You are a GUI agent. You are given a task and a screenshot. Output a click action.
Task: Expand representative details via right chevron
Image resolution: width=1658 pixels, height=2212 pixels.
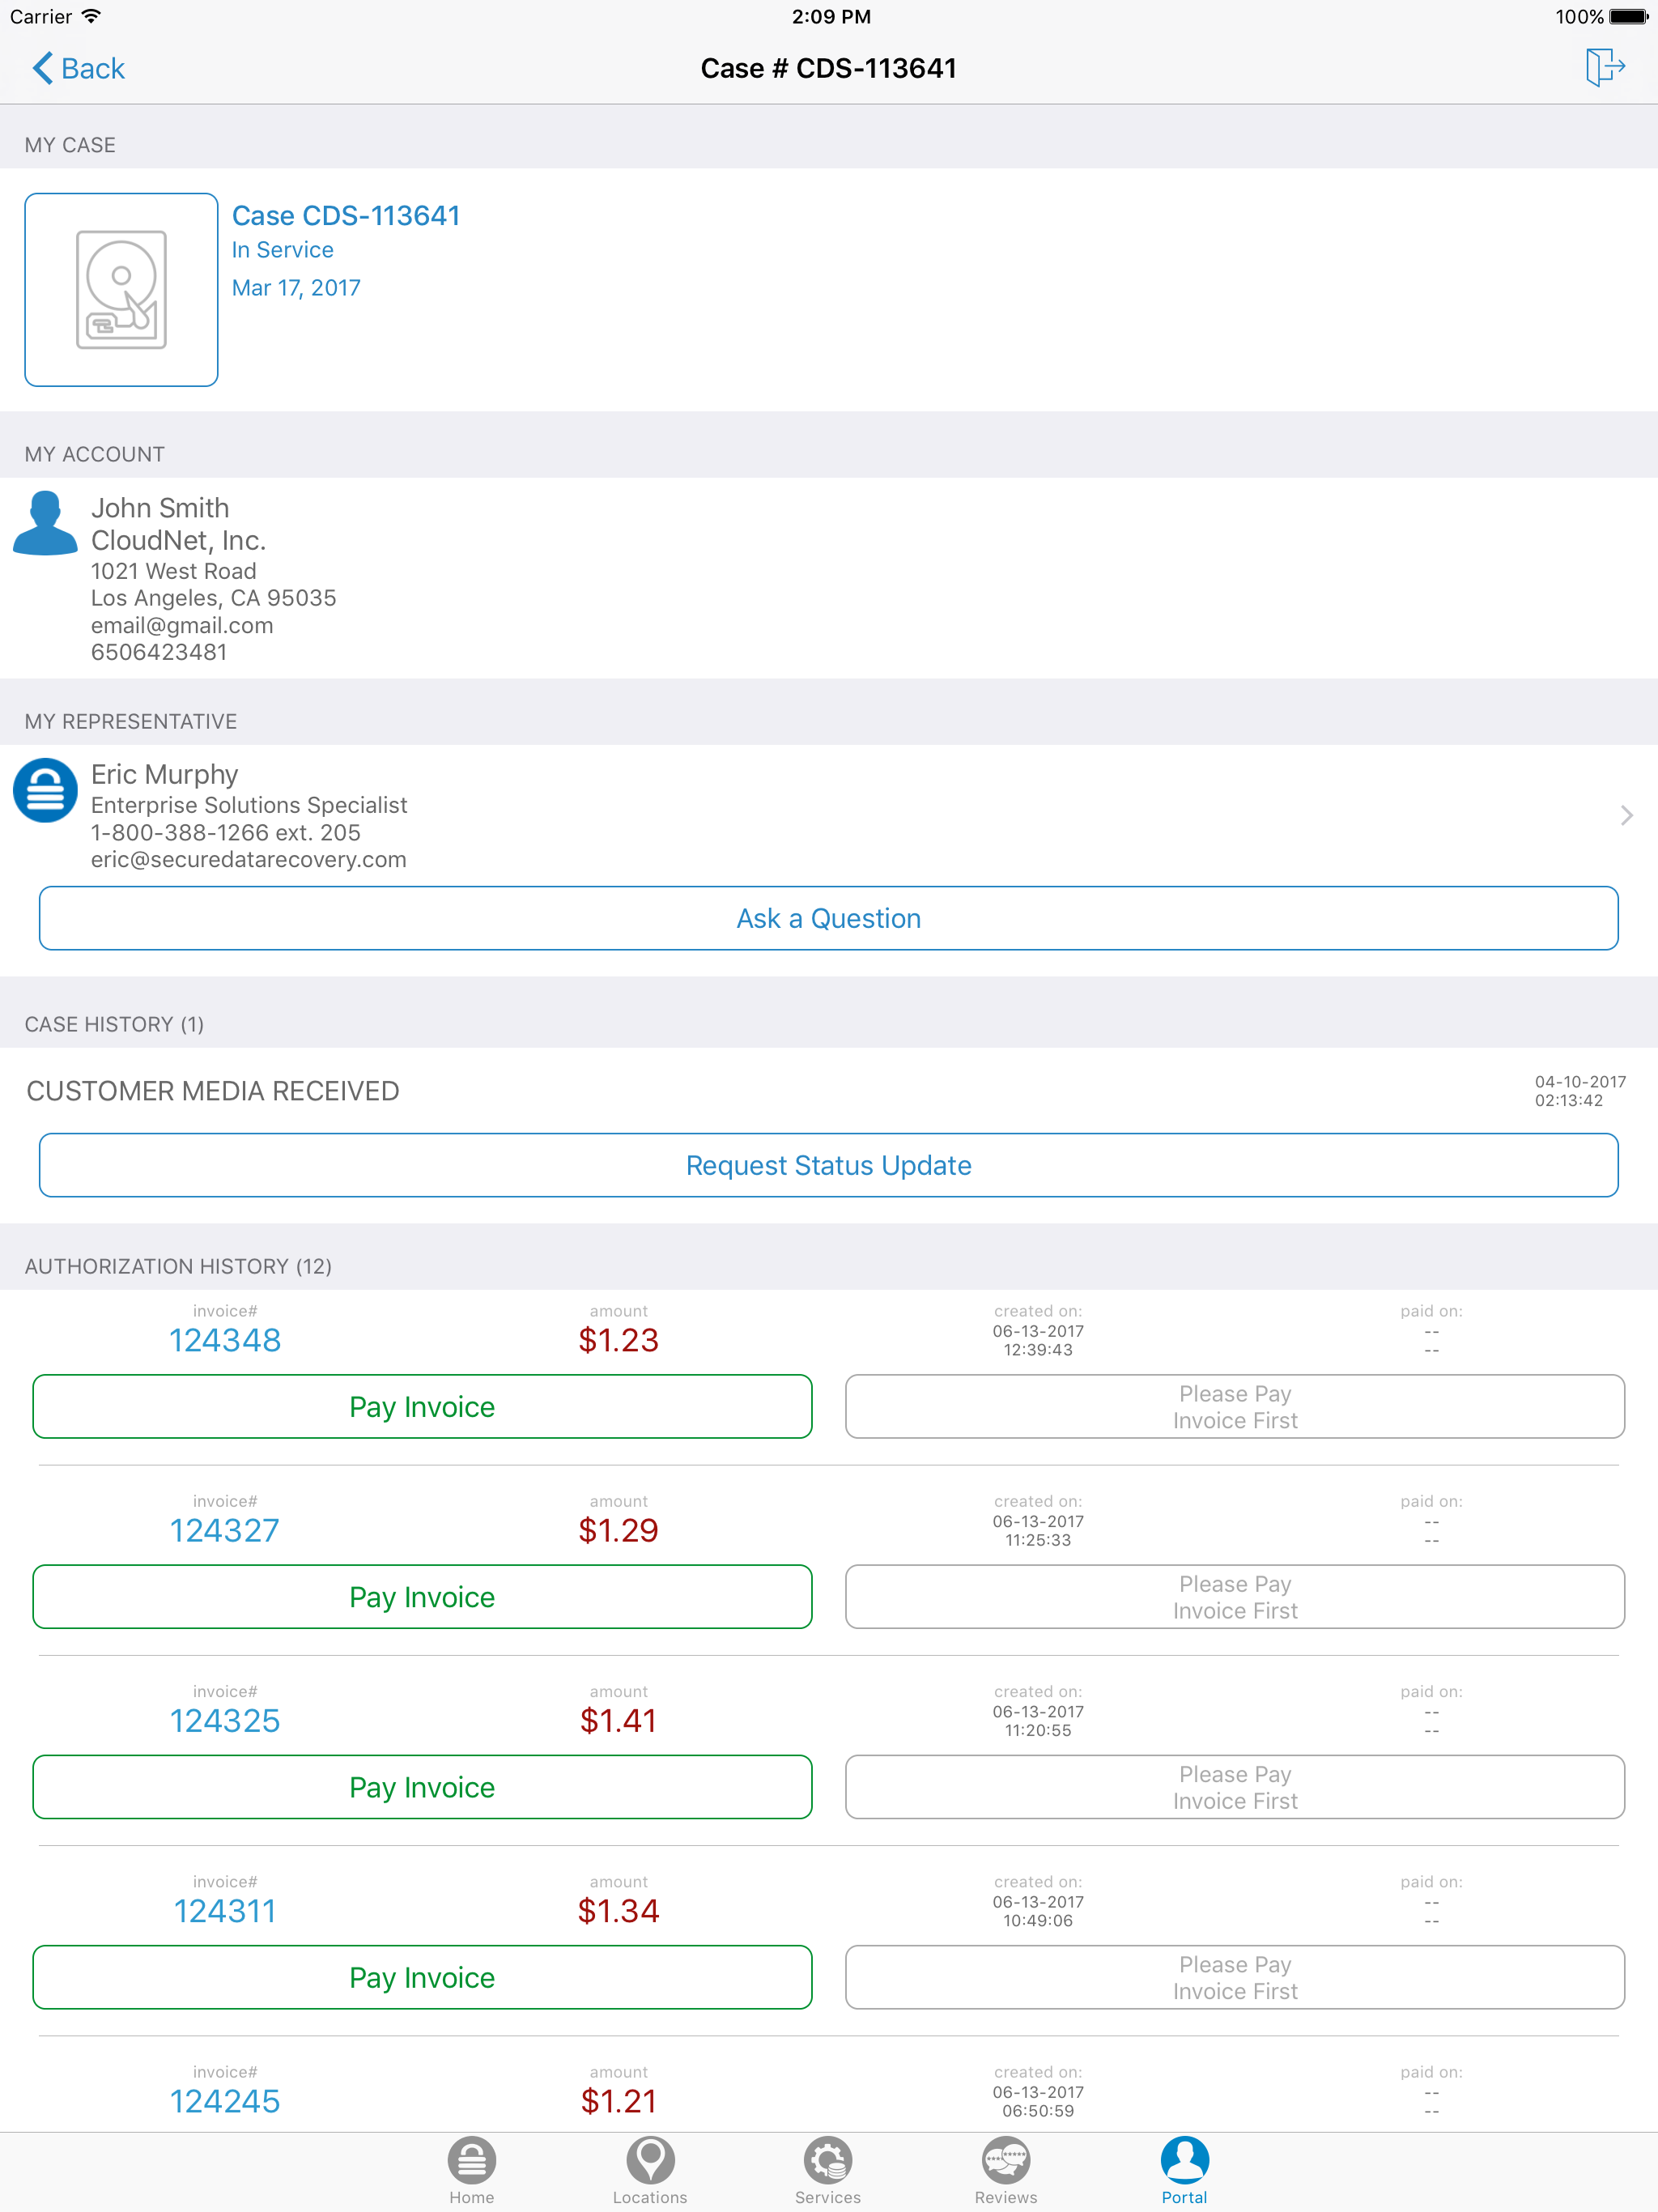[1626, 816]
